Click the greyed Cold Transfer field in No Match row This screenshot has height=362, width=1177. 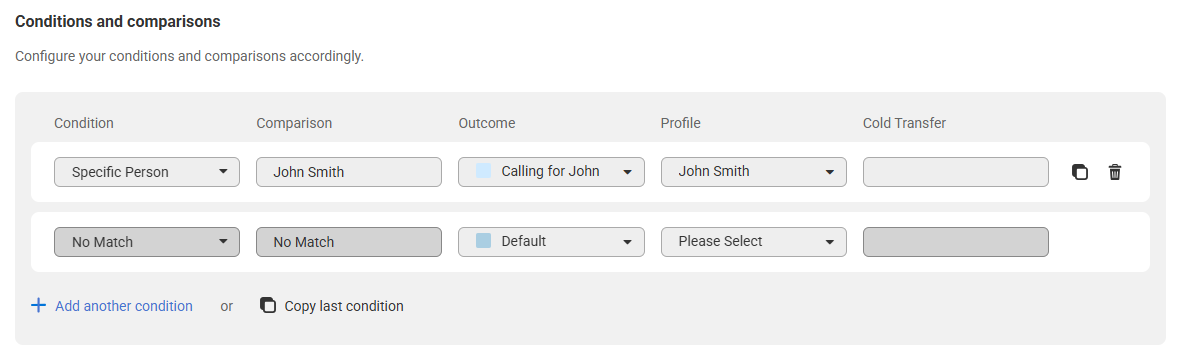pyautogui.click(x=956, y=242)
